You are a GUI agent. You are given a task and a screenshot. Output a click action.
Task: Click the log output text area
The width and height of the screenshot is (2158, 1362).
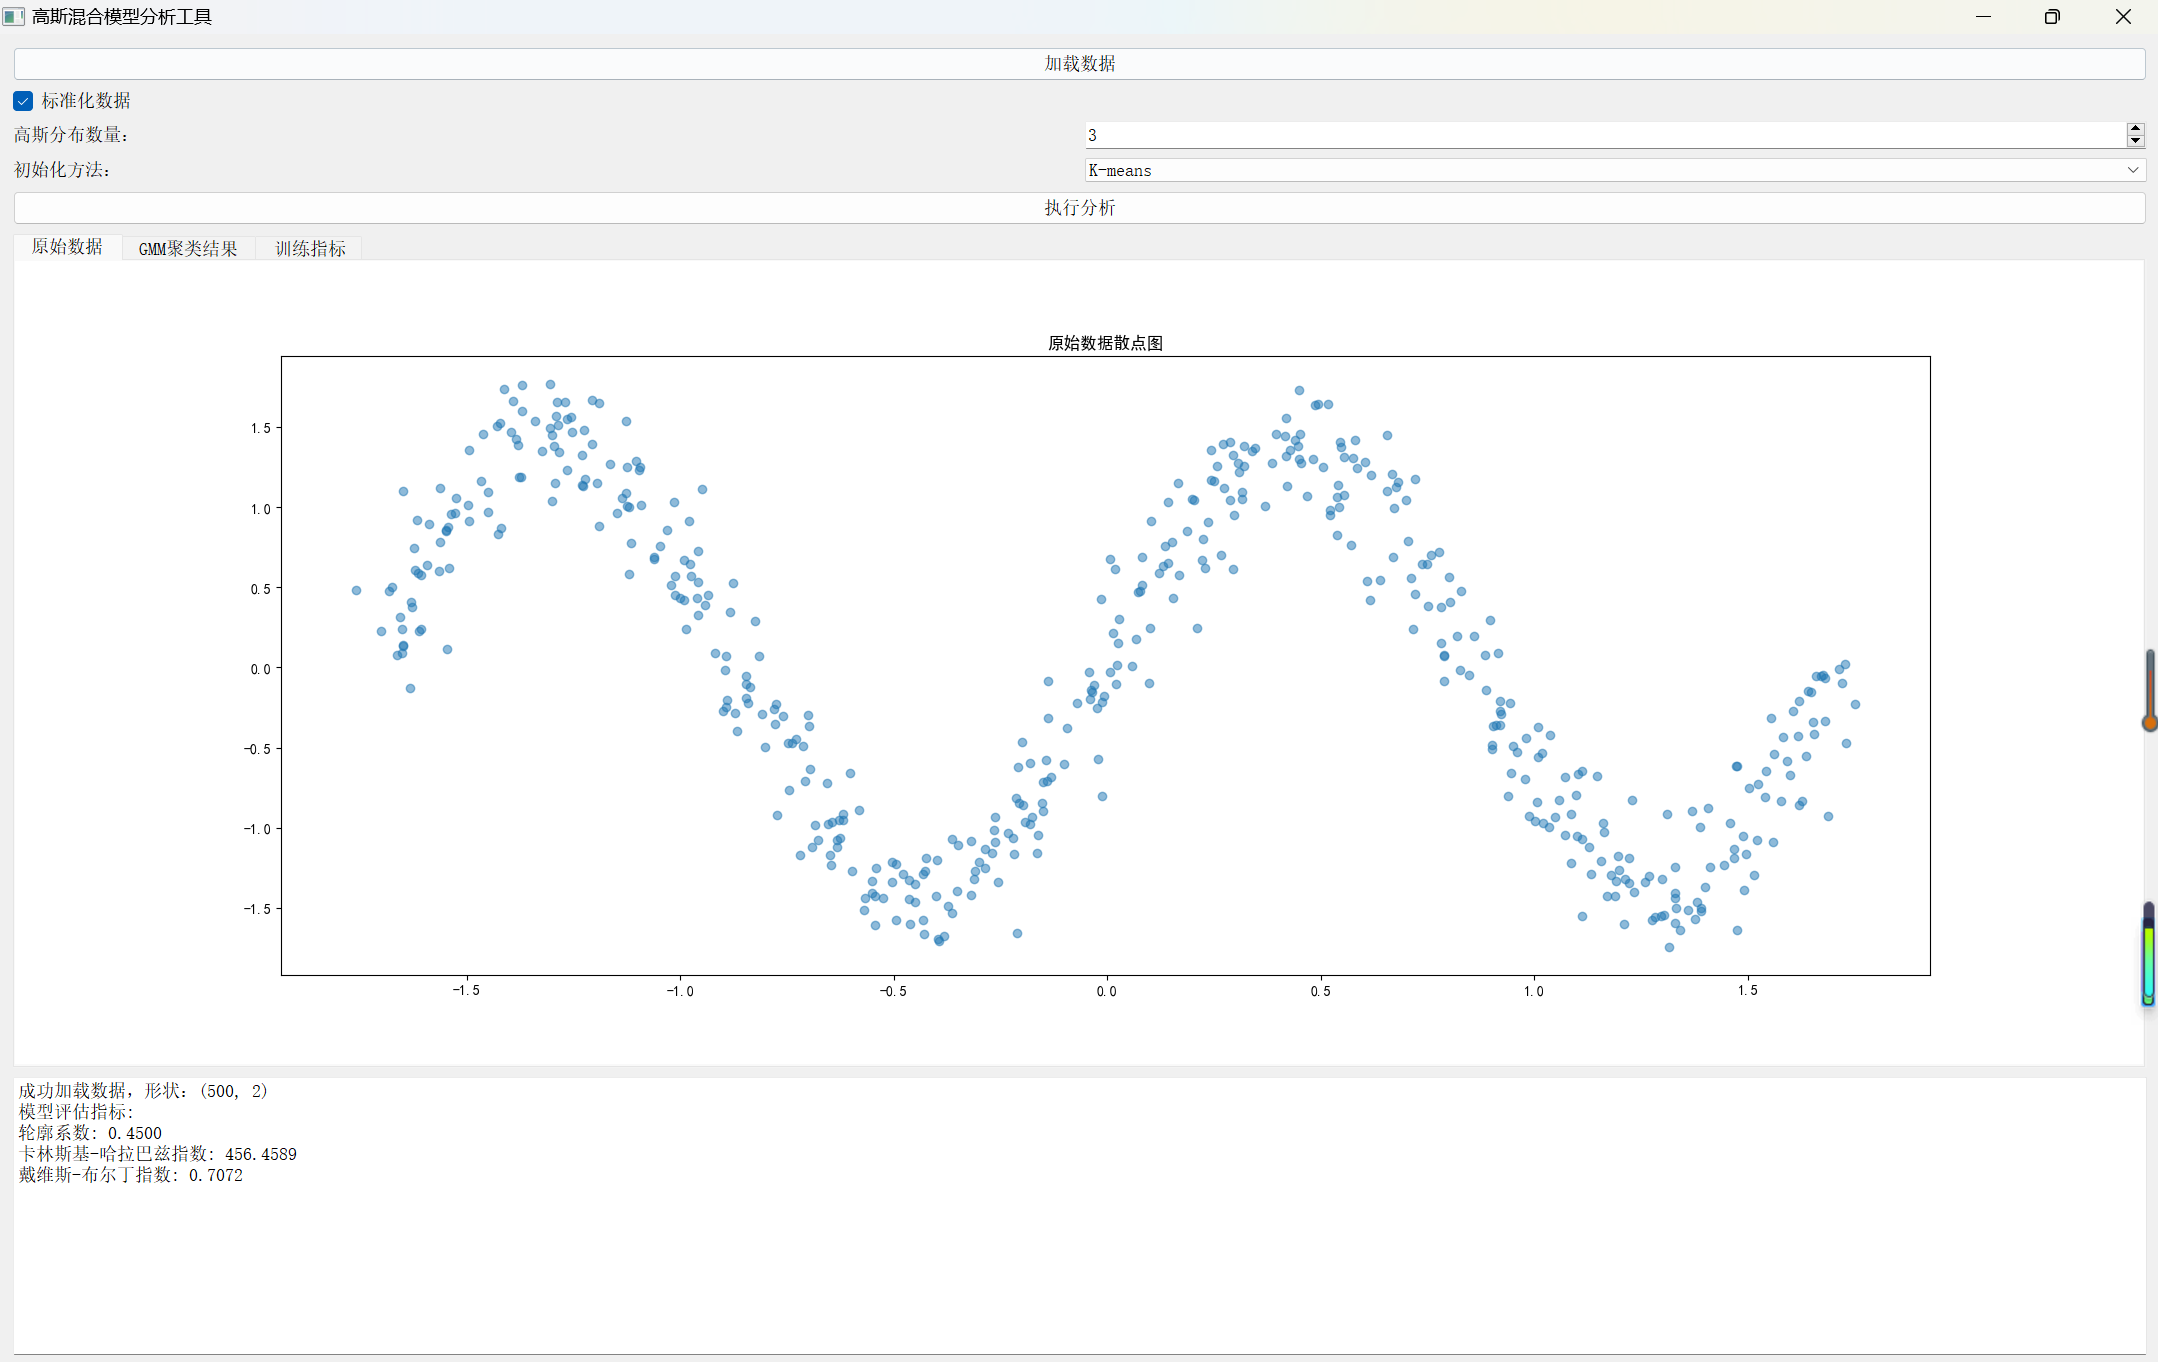pyautogui.click(x=1079, y=1250)
